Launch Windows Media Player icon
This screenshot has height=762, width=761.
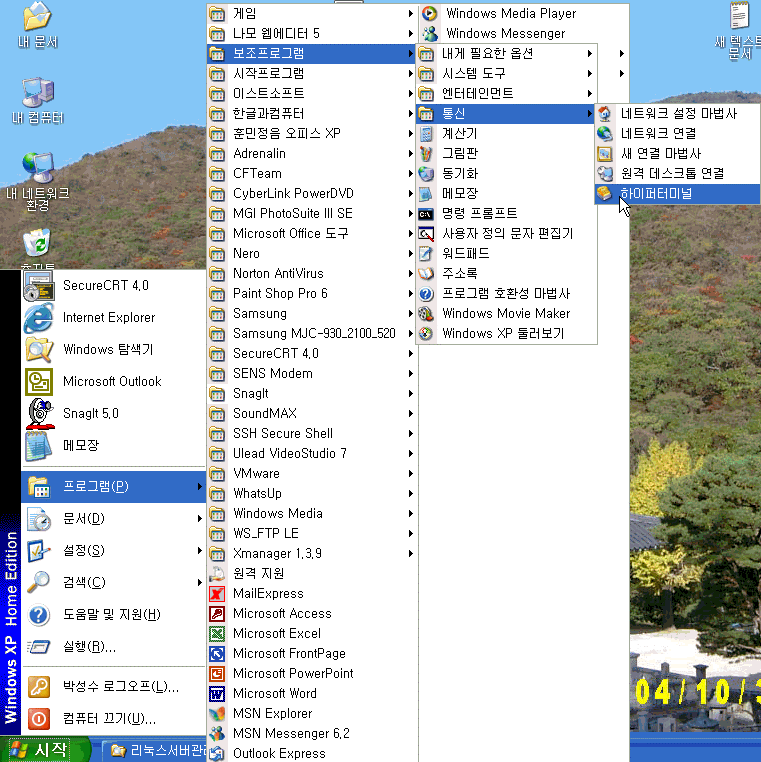[x=430, y=14]
